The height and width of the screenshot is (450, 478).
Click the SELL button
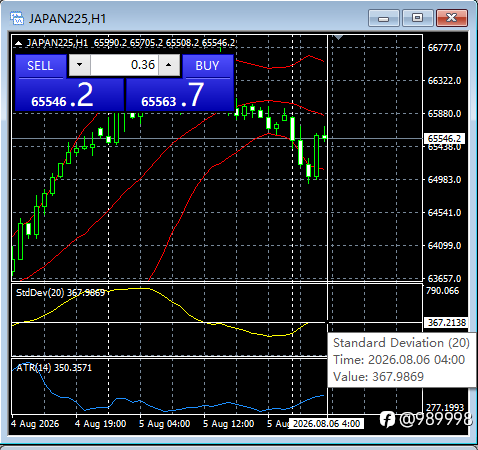pyautogui.click(x=40, y=66)
